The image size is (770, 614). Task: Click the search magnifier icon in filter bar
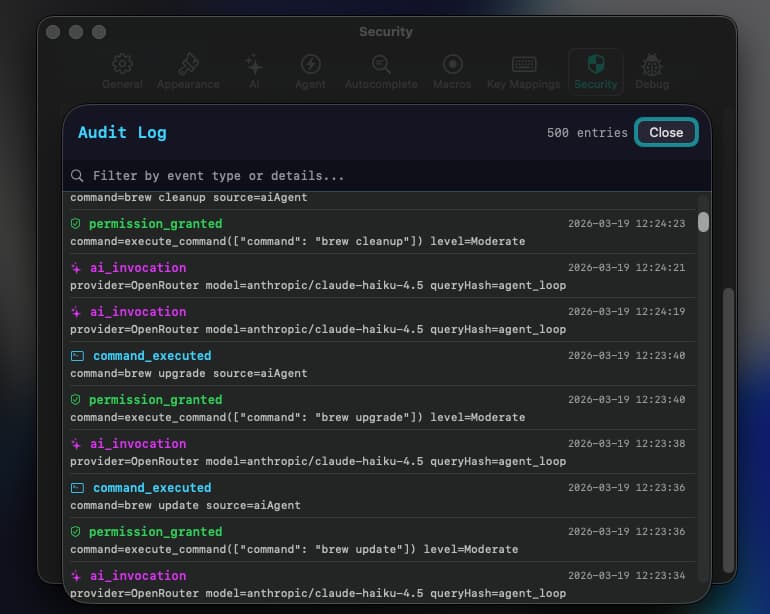(77, 176)
